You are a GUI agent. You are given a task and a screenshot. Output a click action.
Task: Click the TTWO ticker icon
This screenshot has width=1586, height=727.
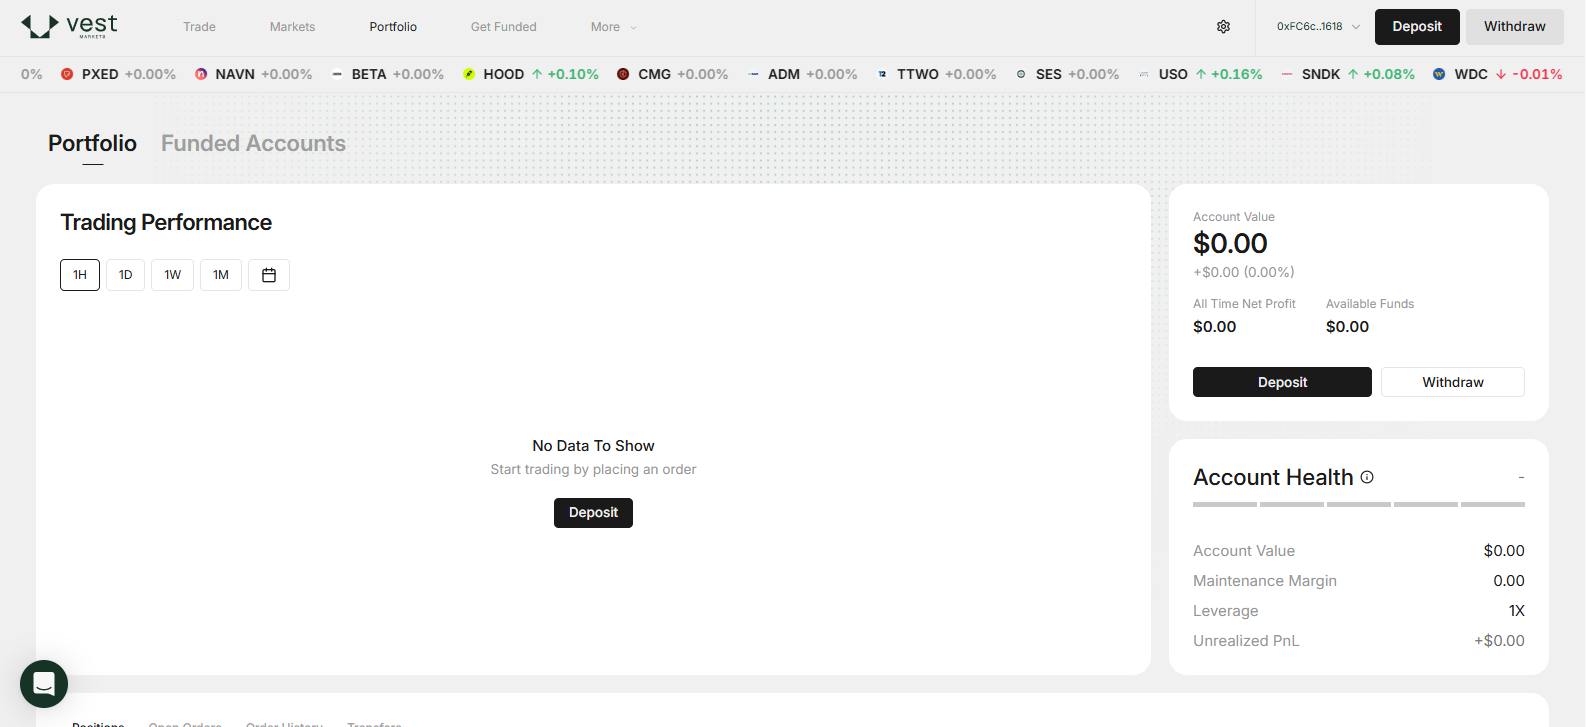(x=882, y=74)
